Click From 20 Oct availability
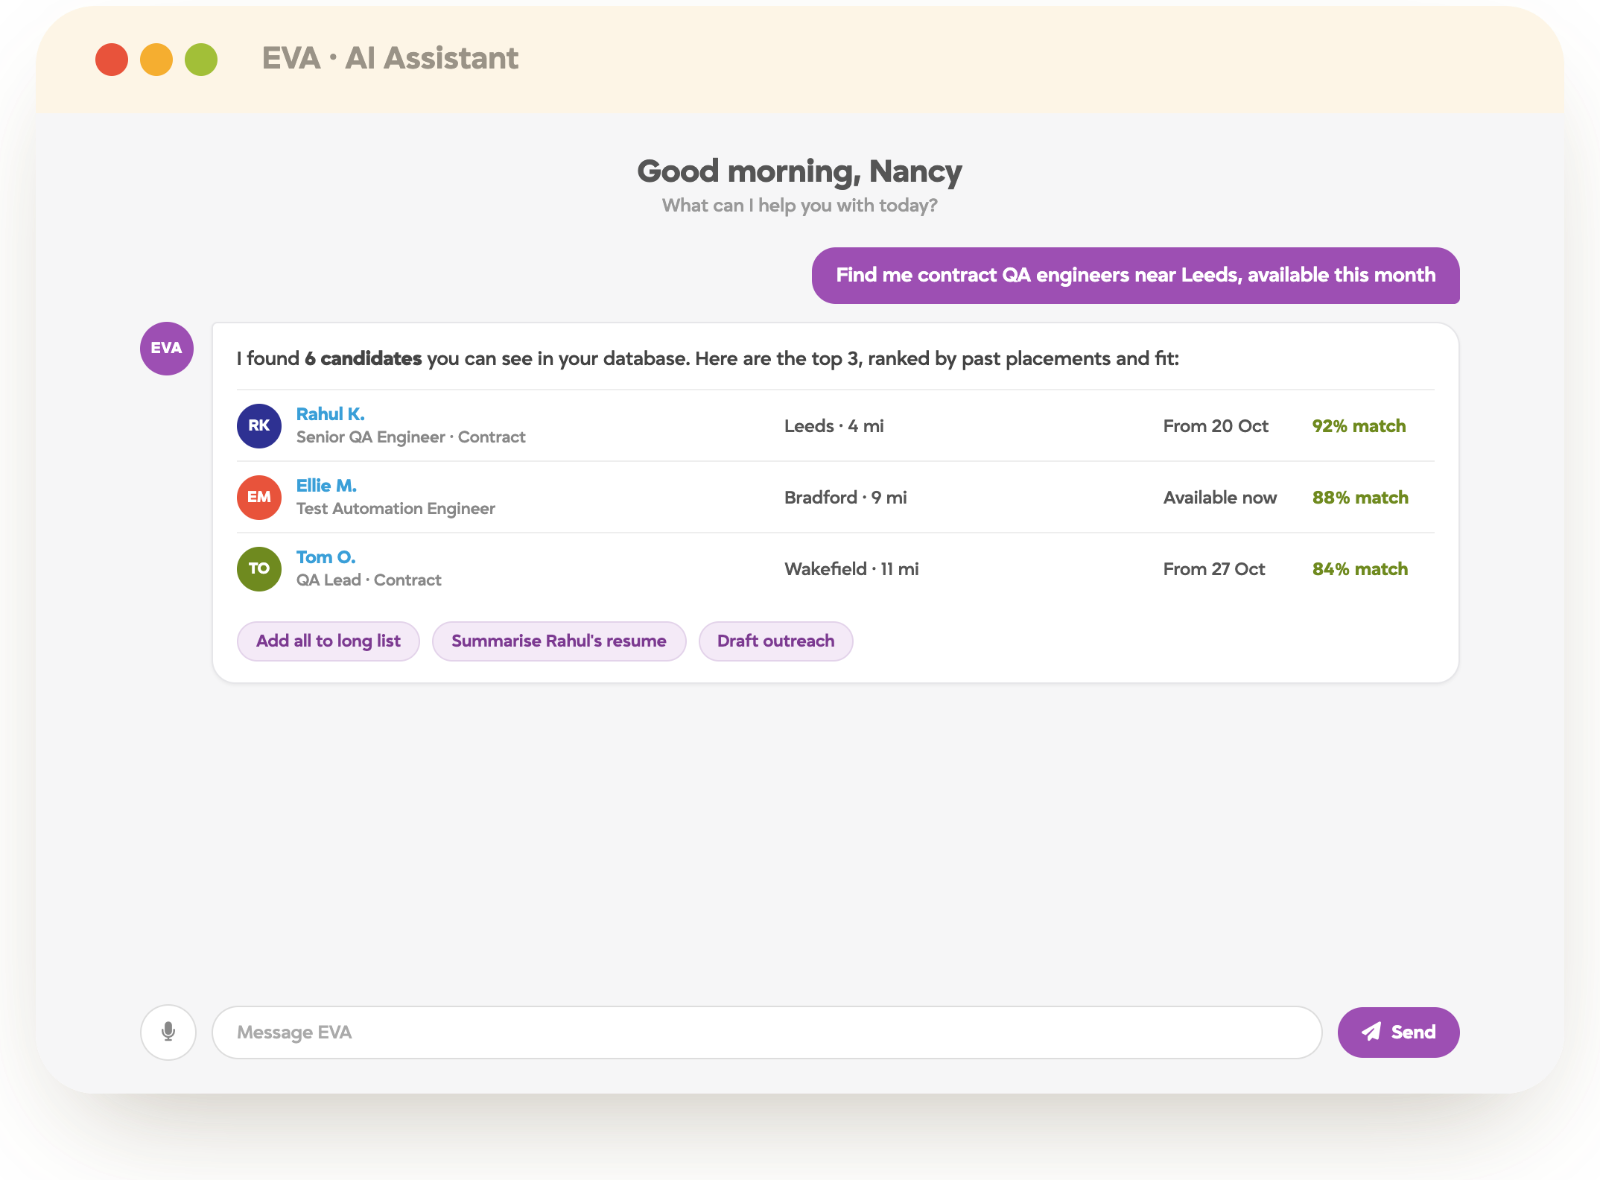 click(x=1216, y=426)
